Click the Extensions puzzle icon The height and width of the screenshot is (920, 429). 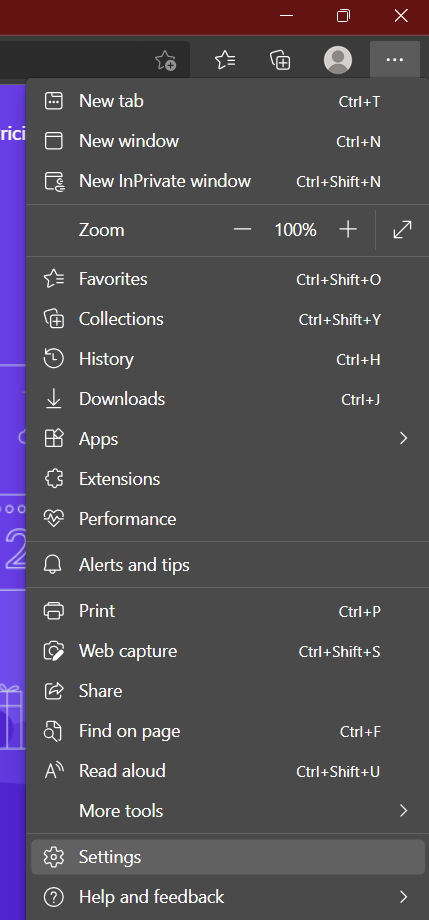53,479
